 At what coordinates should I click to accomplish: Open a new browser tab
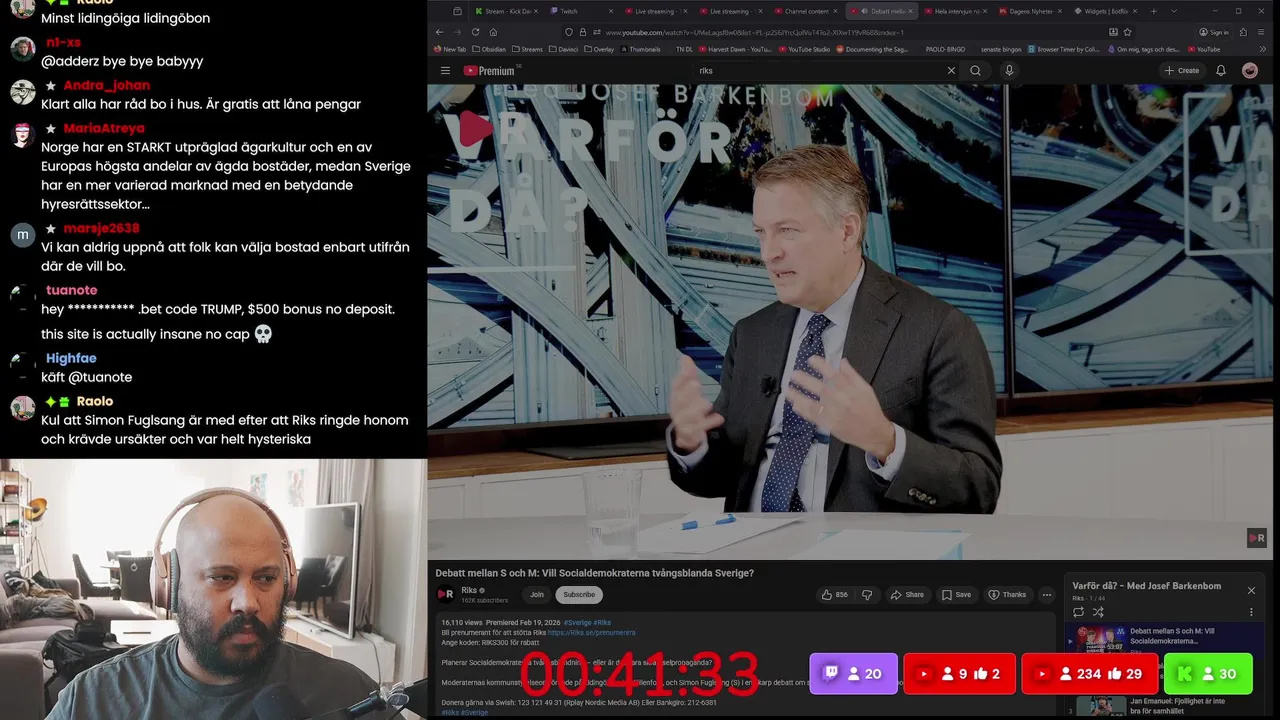pos(1153,11)
